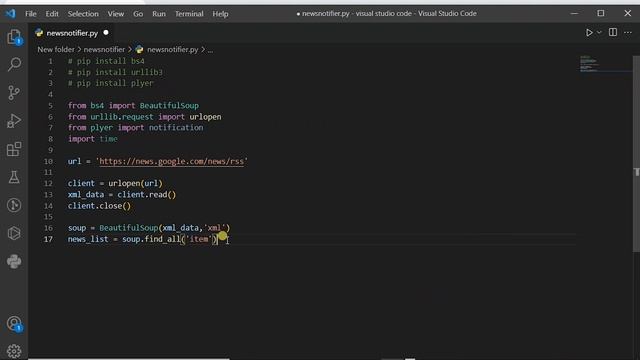The width and height of the screenshot is (640, 360).
Task: Open the Help menu
Action: [x=220, y=14]
